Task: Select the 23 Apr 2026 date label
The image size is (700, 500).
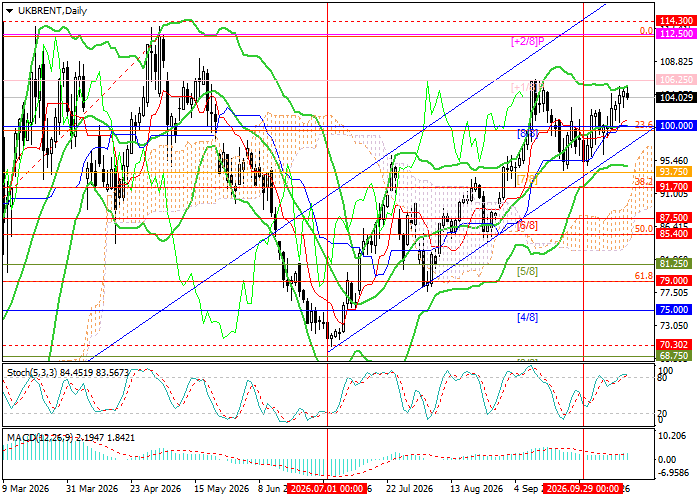Action: pos(156,489)
